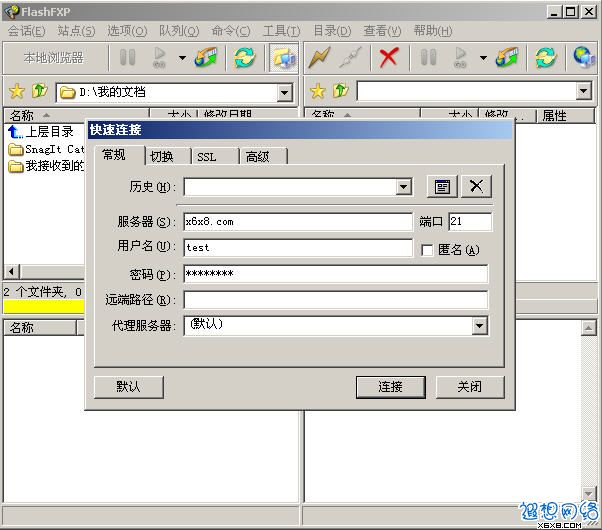The width and height of the screenshot is (602, 530).
Task: Expand the remote path dropdown
Action: (x=584, y=91)
